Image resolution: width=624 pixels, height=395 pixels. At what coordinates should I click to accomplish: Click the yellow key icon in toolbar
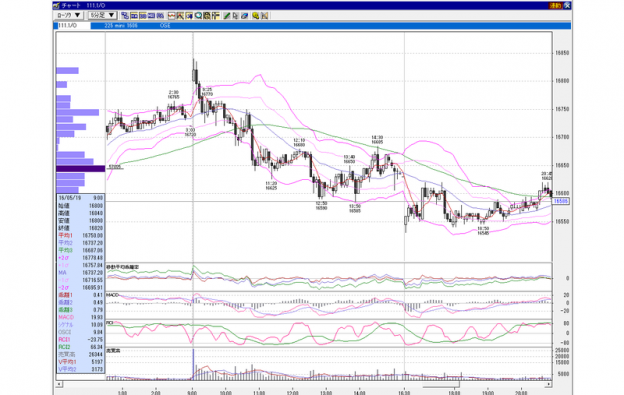(x=255, y=16)
